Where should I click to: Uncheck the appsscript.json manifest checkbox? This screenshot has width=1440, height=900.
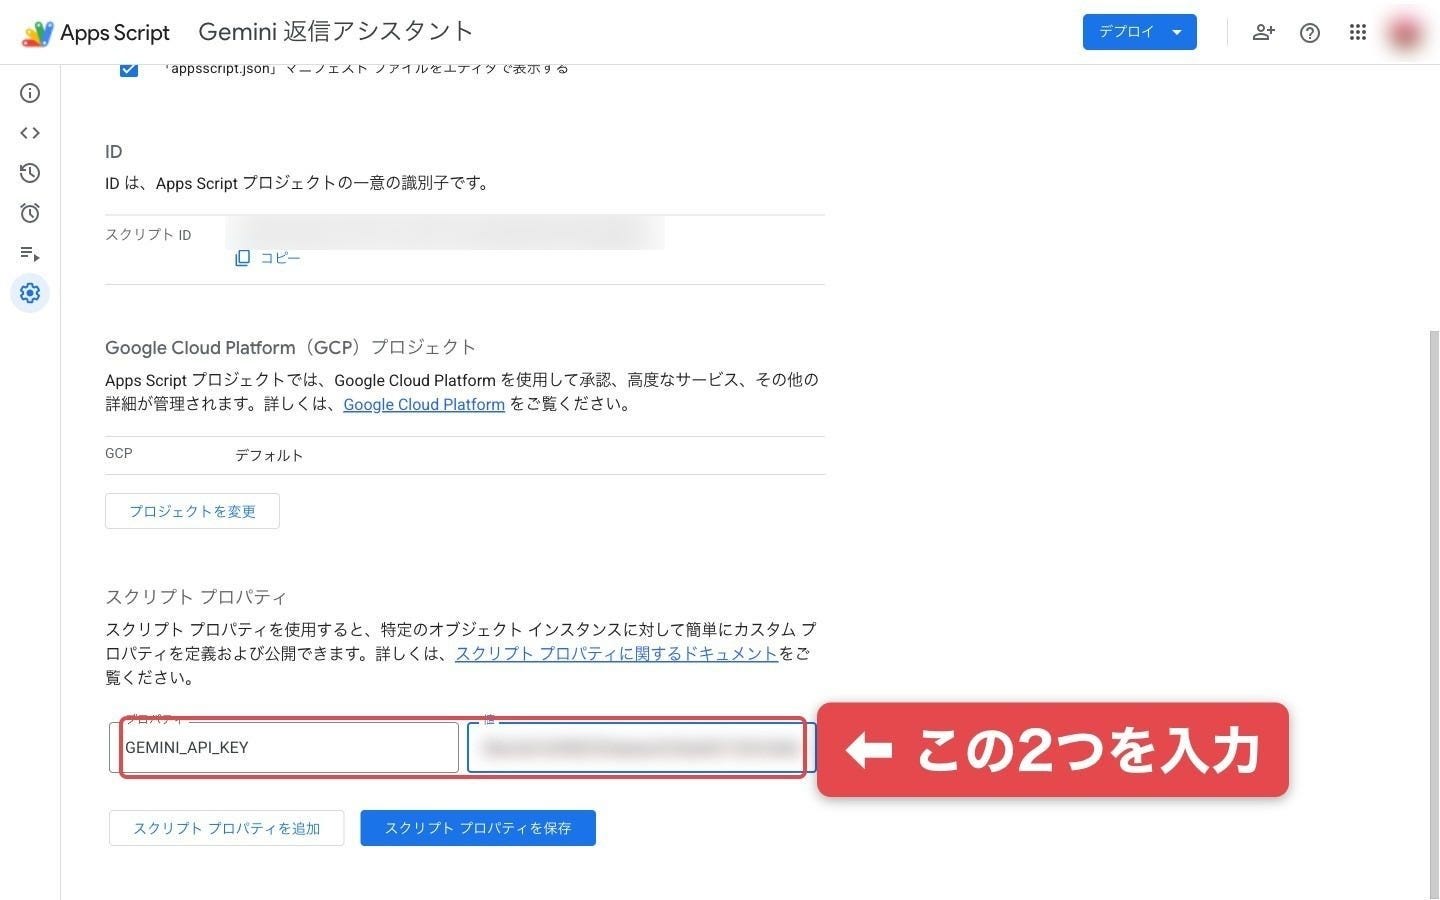pyautogui.click(x=129, y=68)
